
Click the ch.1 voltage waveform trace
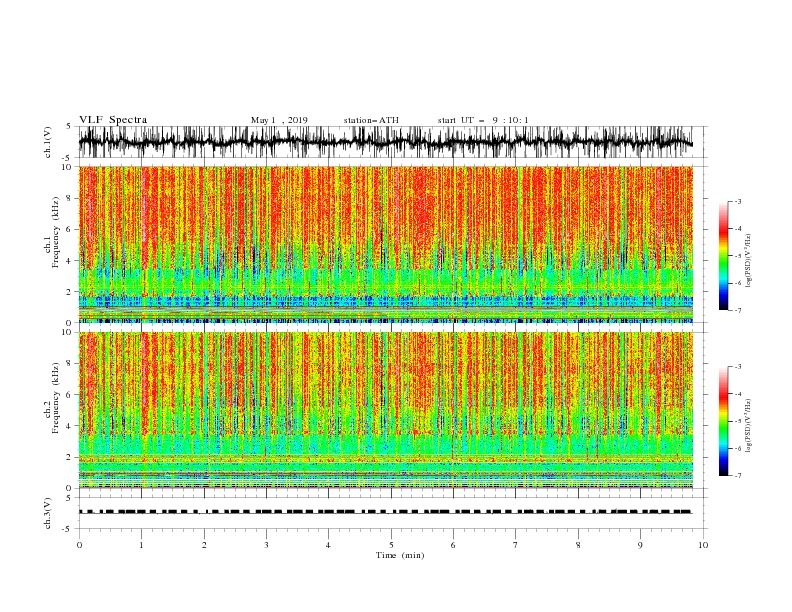tap(385, 142)
